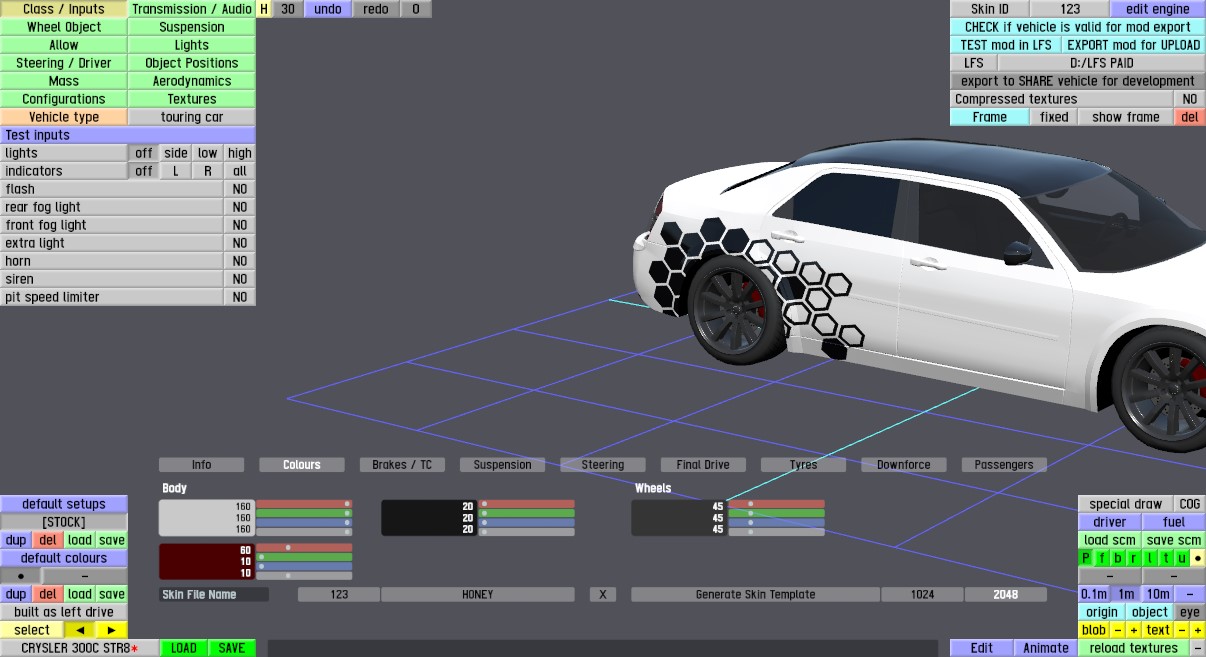1206x657 pixels.
Task: Open the [STOCK] setup selector
Action: tap(64, 522)
